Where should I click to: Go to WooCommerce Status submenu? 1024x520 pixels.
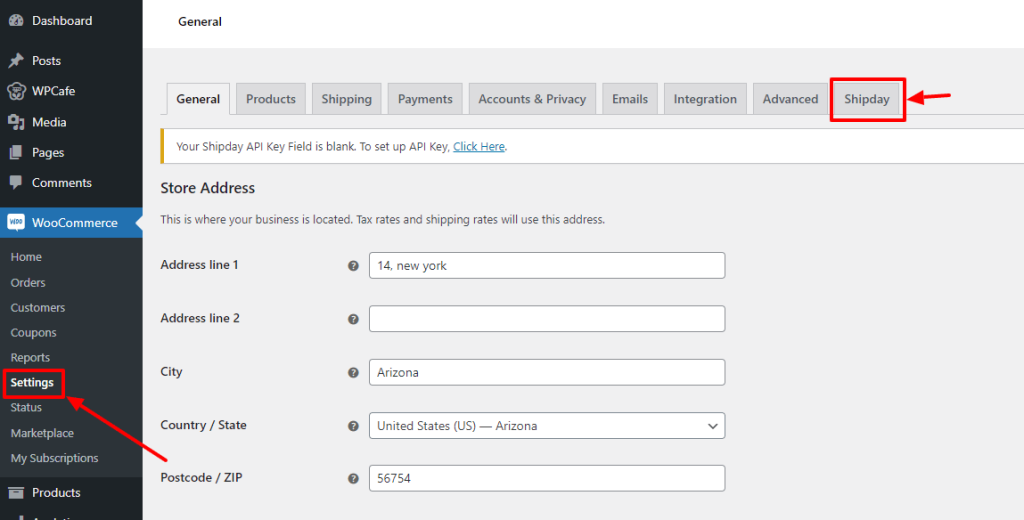[26, 408]
